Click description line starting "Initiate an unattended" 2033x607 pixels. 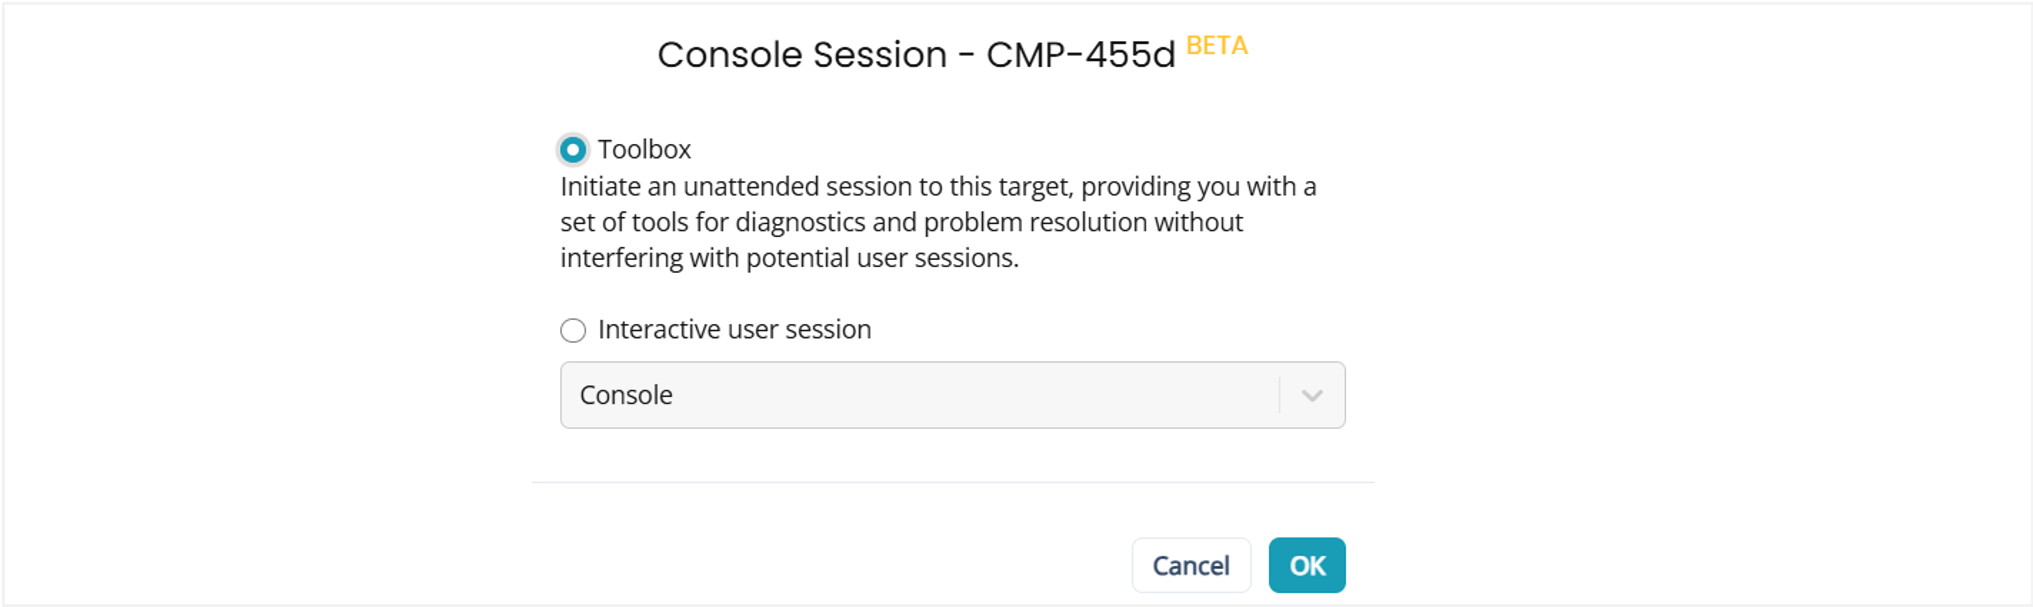(x=937, y=187)
